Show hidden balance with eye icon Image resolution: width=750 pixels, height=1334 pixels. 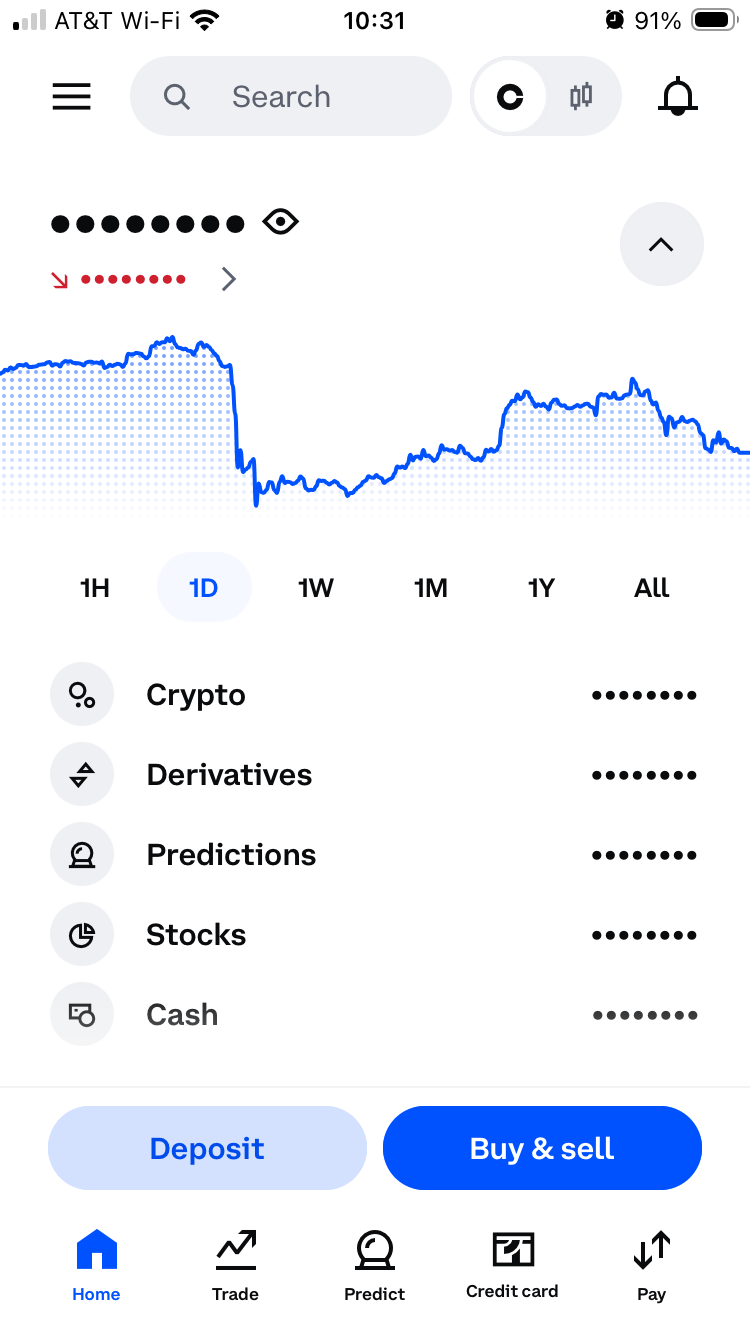click(281, 222)
